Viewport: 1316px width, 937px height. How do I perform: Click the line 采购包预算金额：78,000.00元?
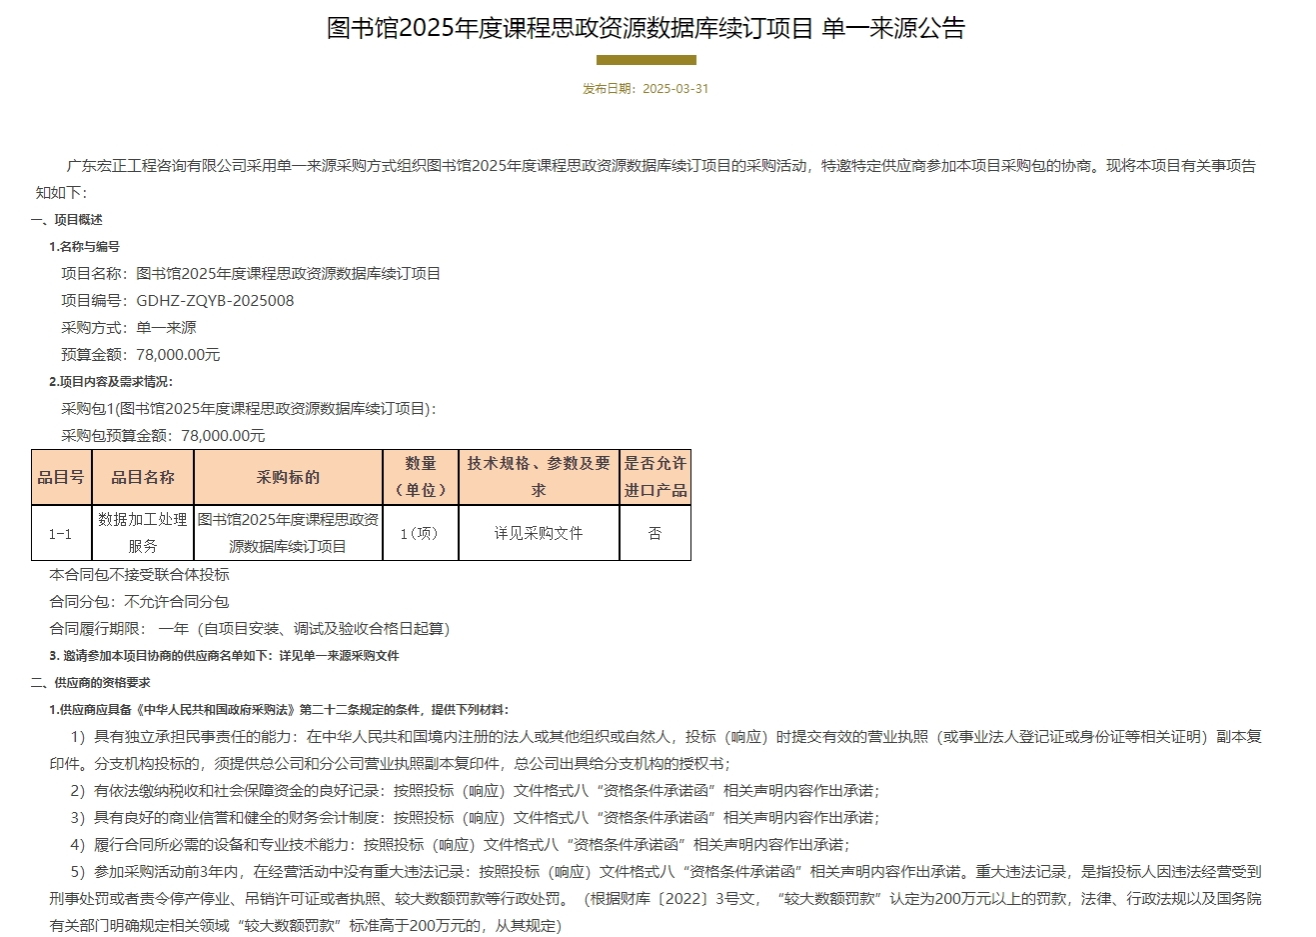click(x=163, y=436)
